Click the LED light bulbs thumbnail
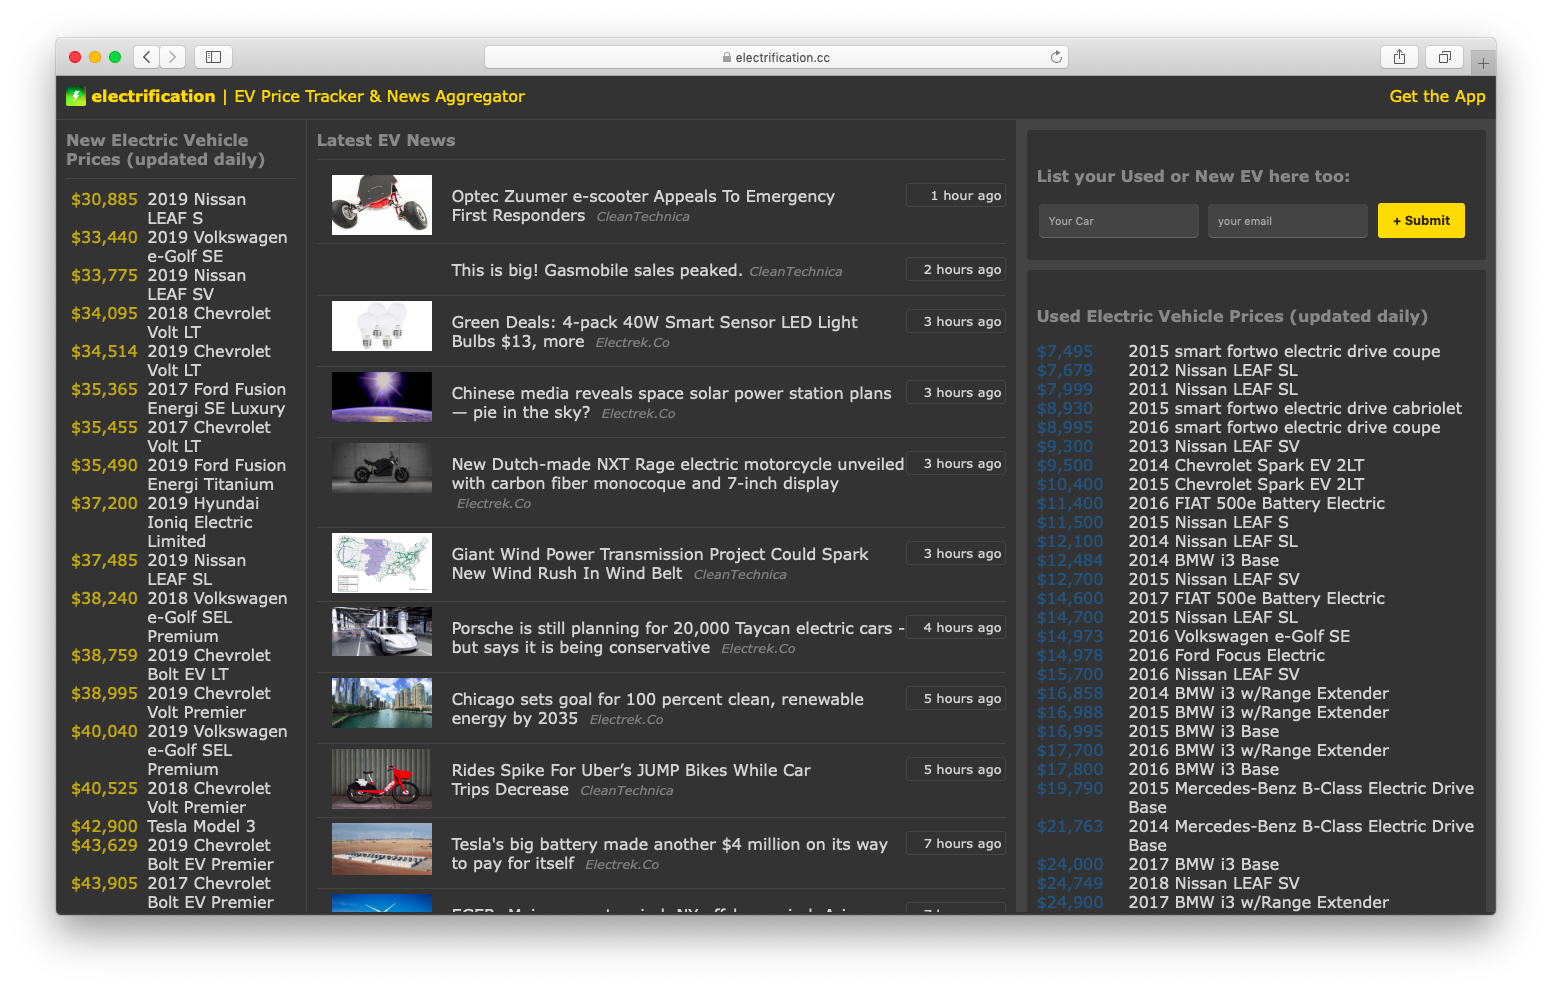1552x989 pixels. click(382, 326)
